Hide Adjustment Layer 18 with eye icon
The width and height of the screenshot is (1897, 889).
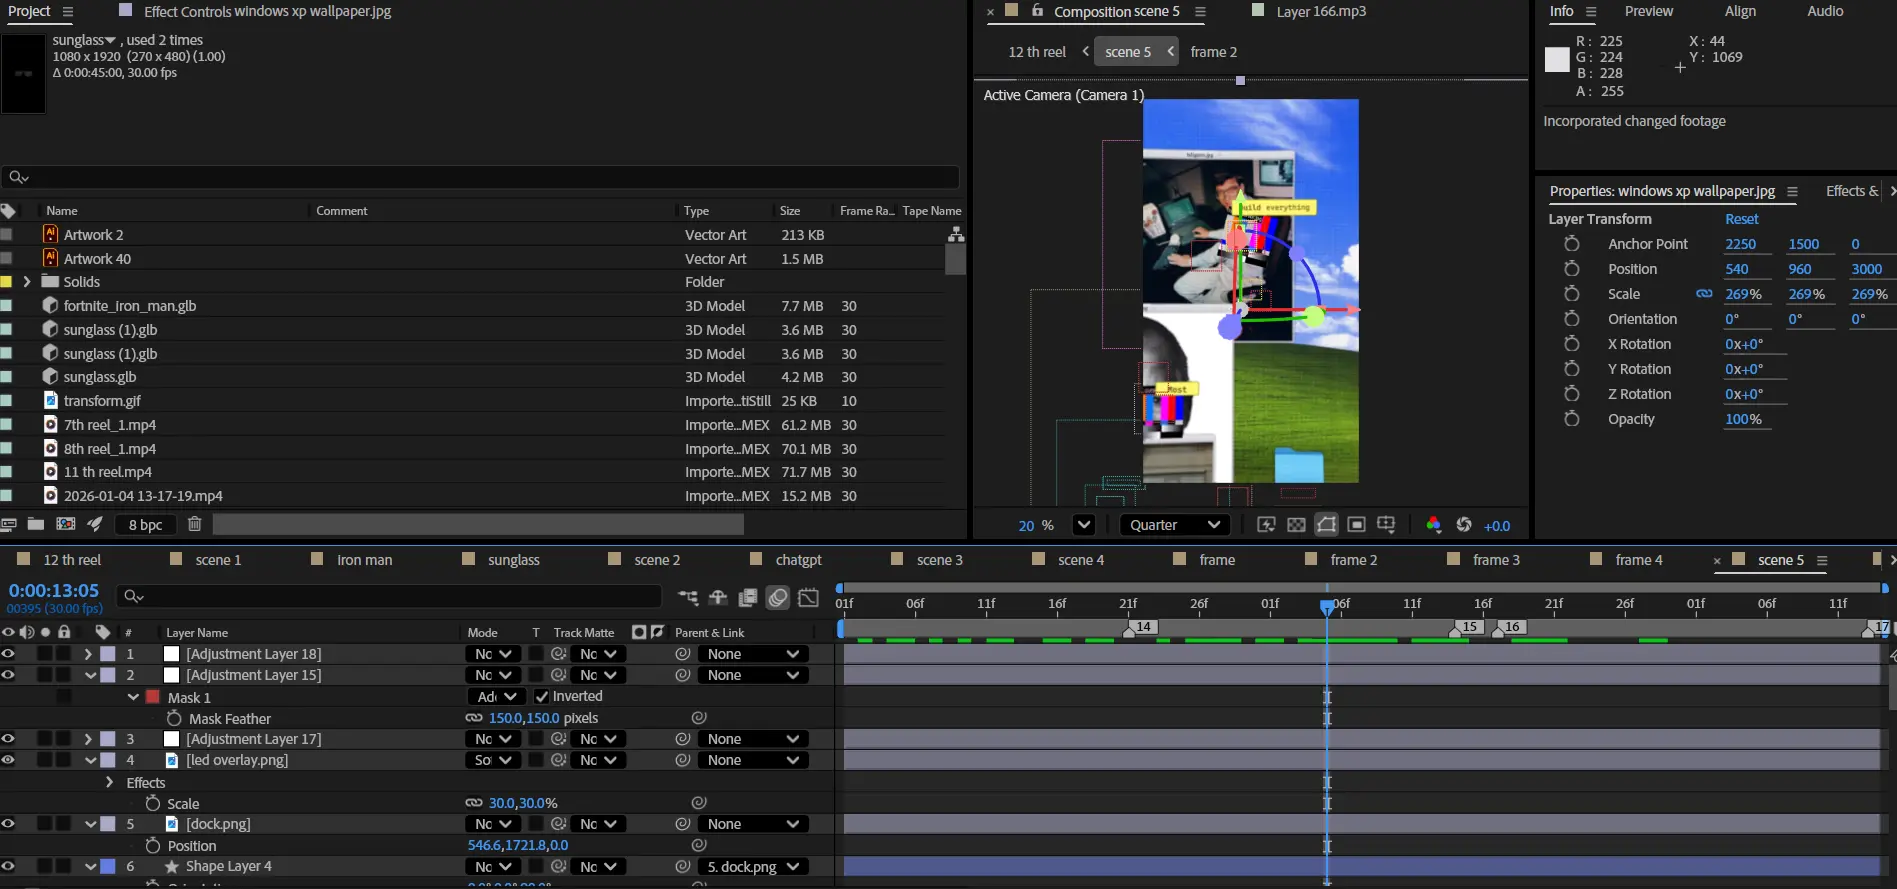click(x=9, y=654)
